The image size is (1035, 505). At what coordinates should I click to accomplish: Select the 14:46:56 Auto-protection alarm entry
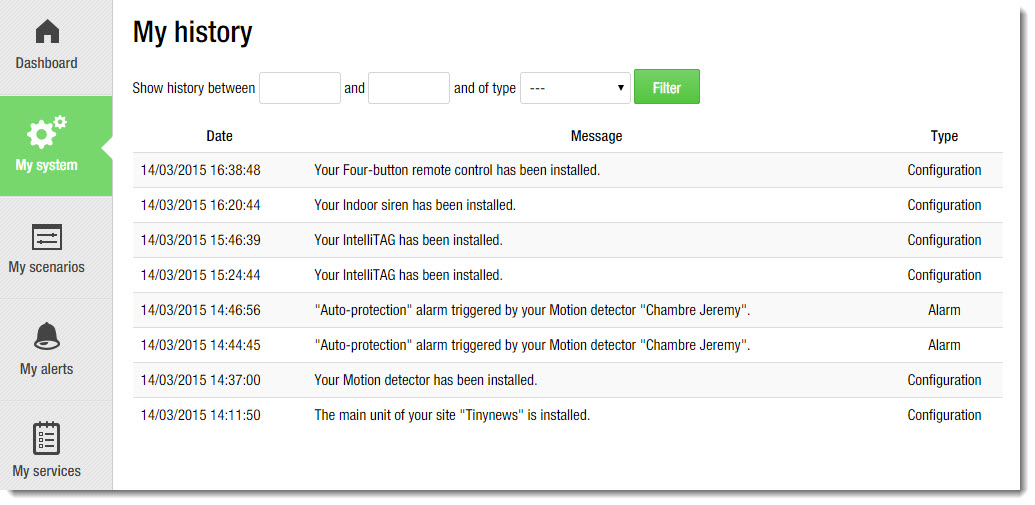(x=532, y=310)
